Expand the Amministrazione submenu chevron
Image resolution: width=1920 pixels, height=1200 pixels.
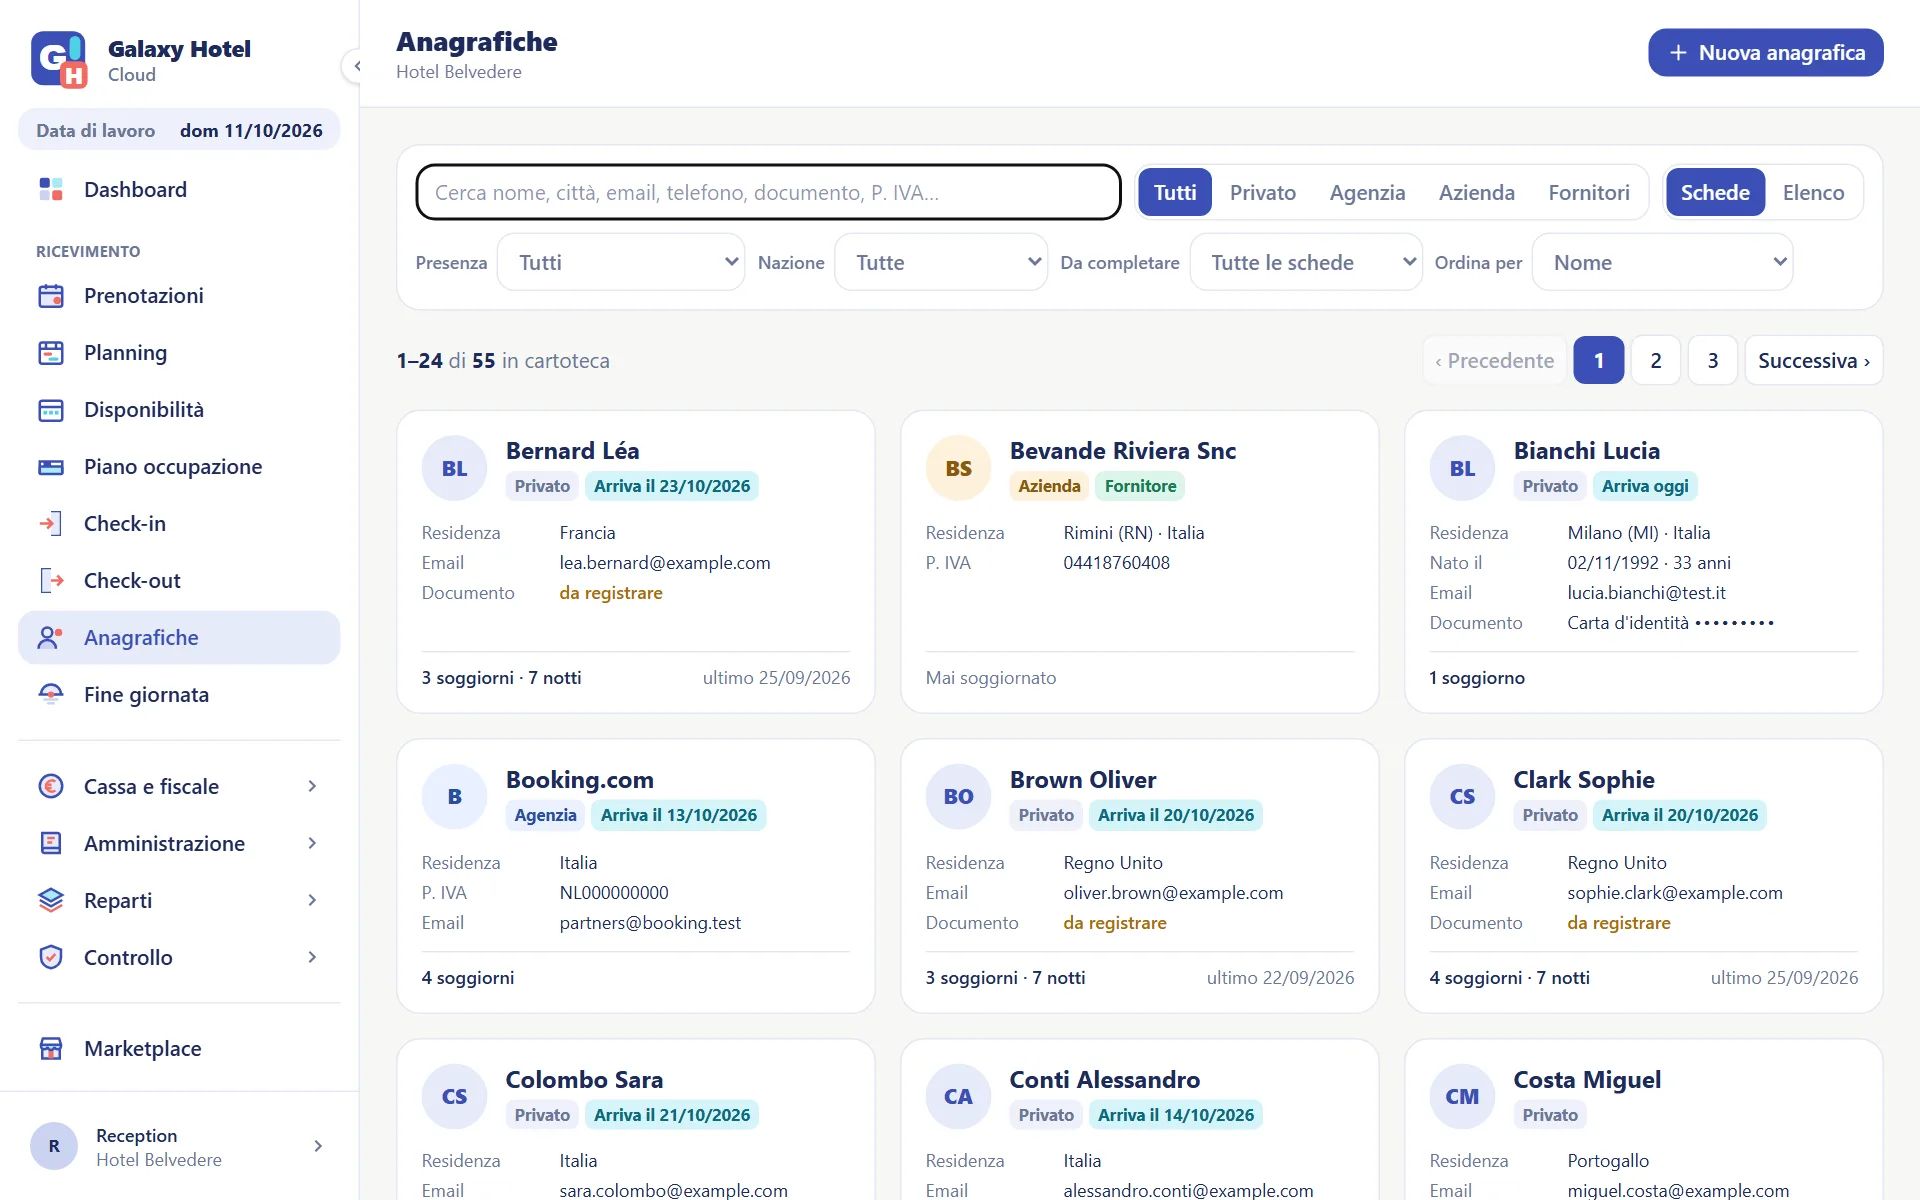pyautogui.click(x=312, y=843)
